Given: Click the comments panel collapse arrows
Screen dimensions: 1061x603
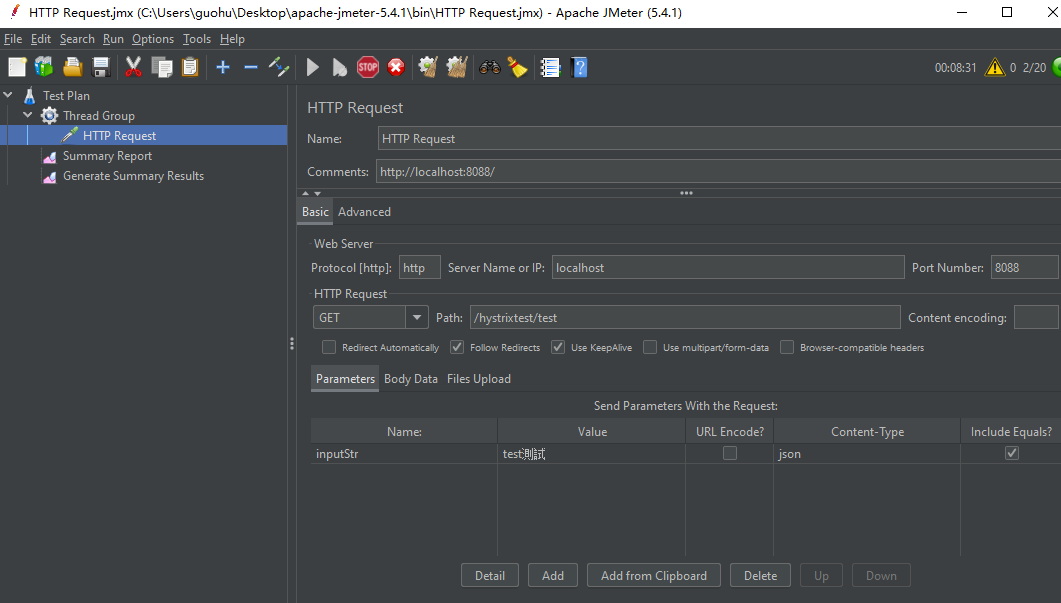Looking at the screenshot, I should tap(311, 194).
